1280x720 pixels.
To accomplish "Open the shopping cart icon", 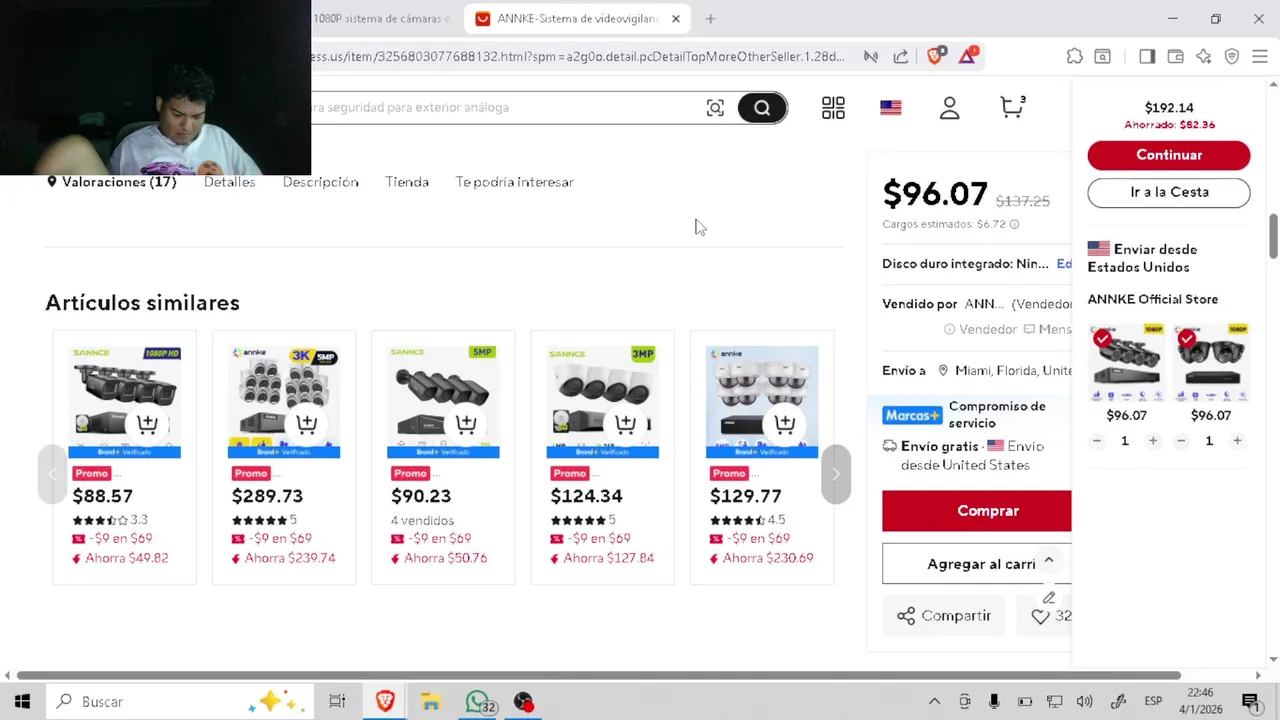I will 1013,107.
